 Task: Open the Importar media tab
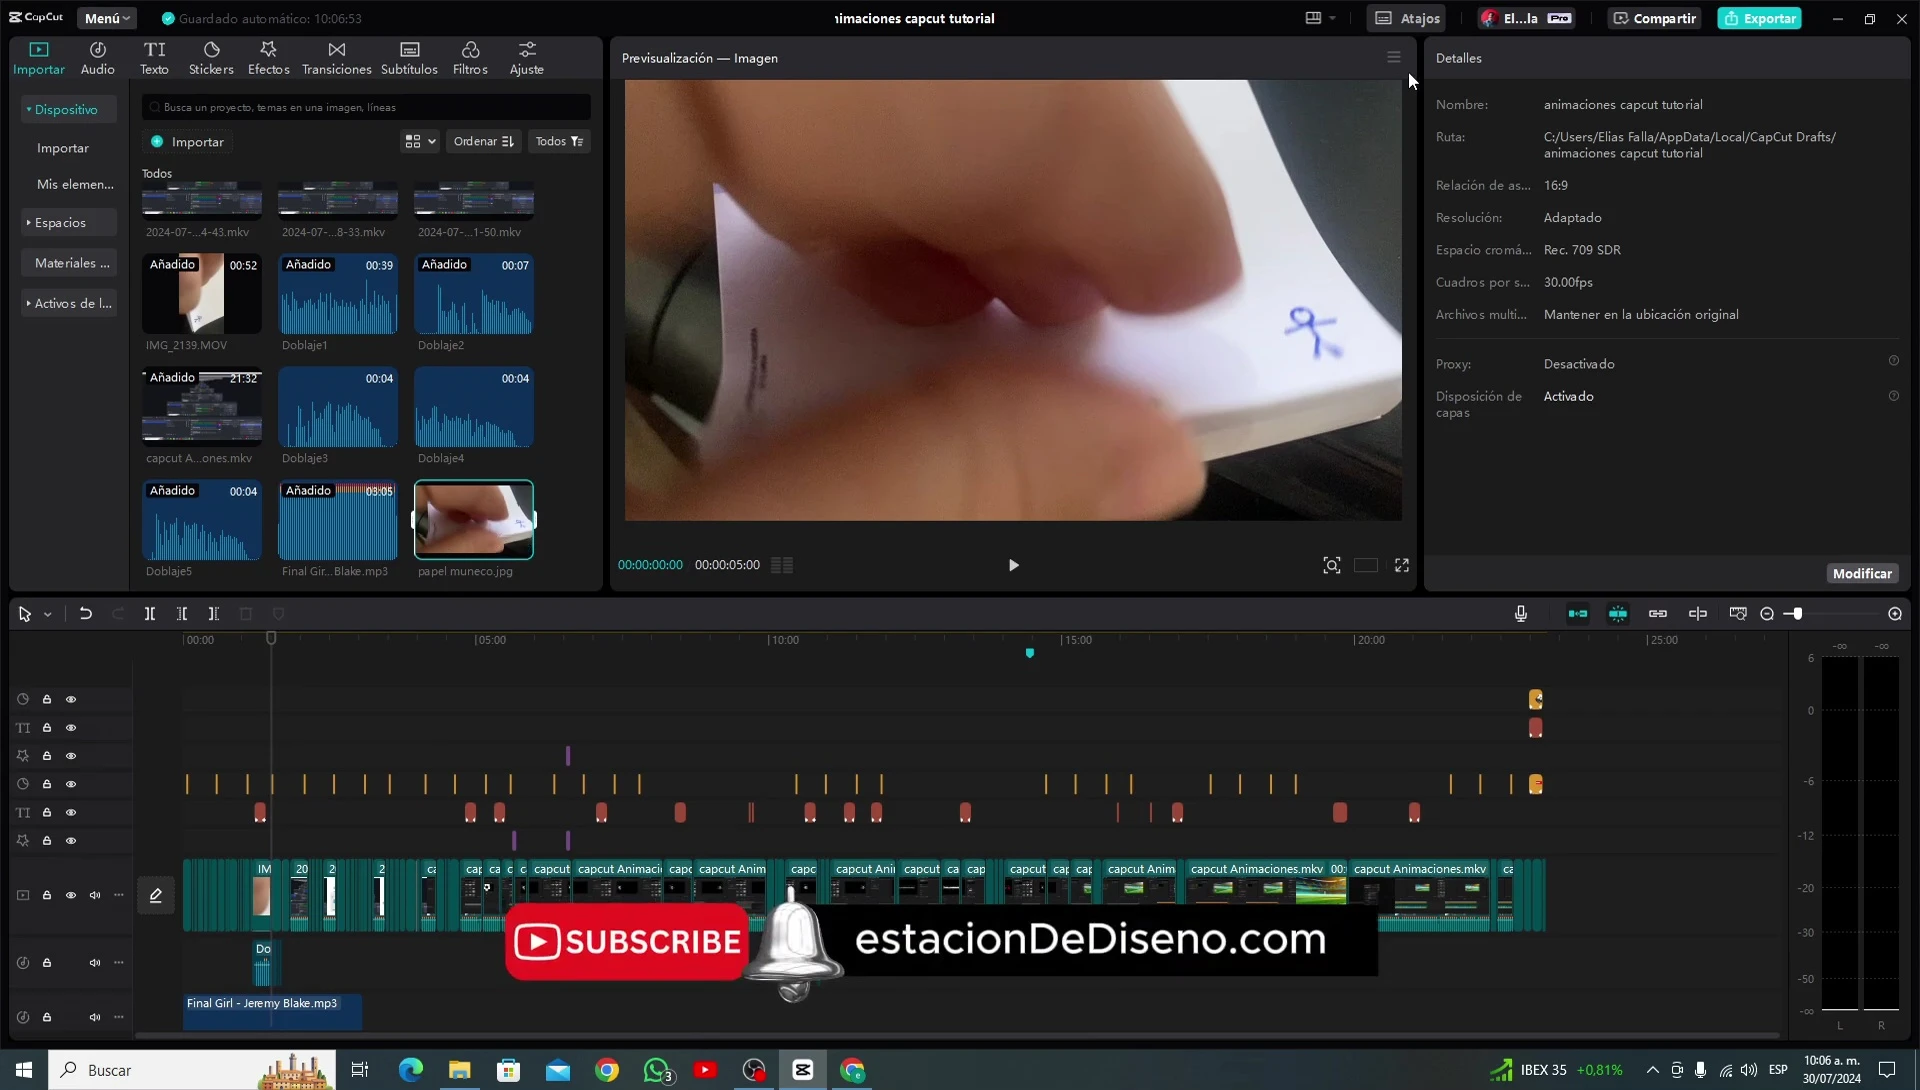(39, 58)
